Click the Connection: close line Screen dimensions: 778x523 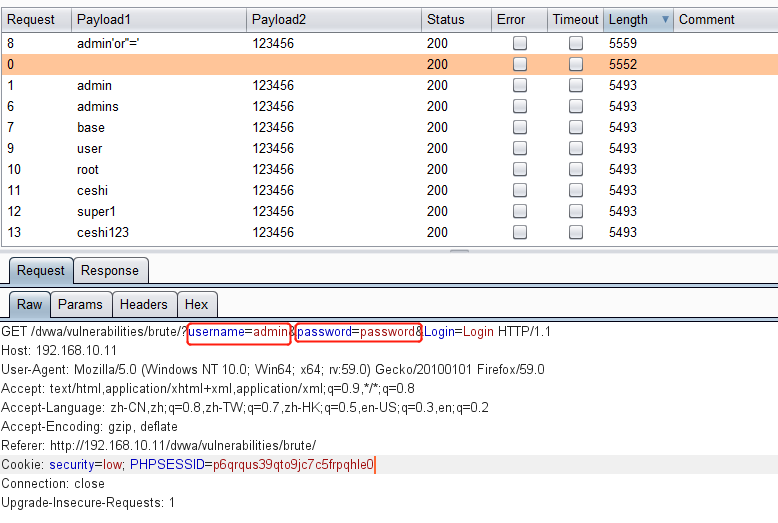[x=53, y=484]
